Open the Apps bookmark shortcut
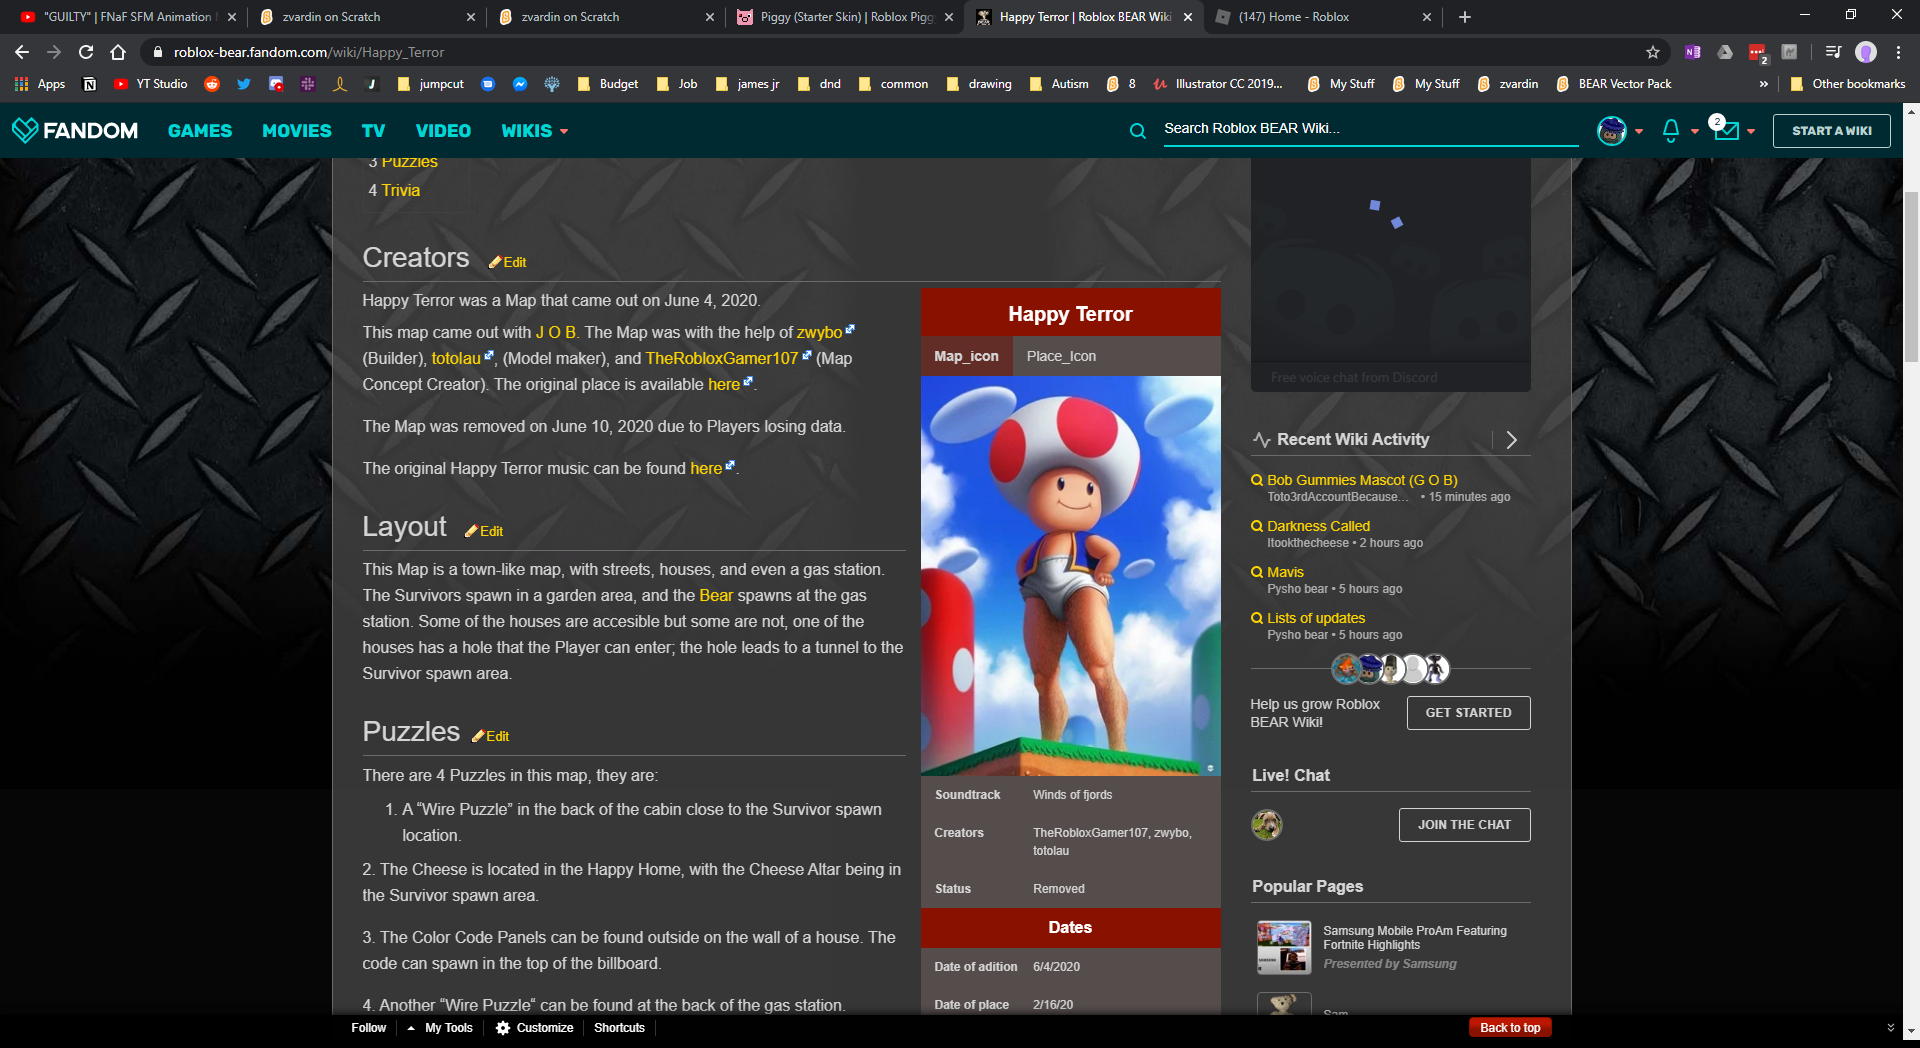This screenshot has height=1048, width=1920. (x=40, y=84)
